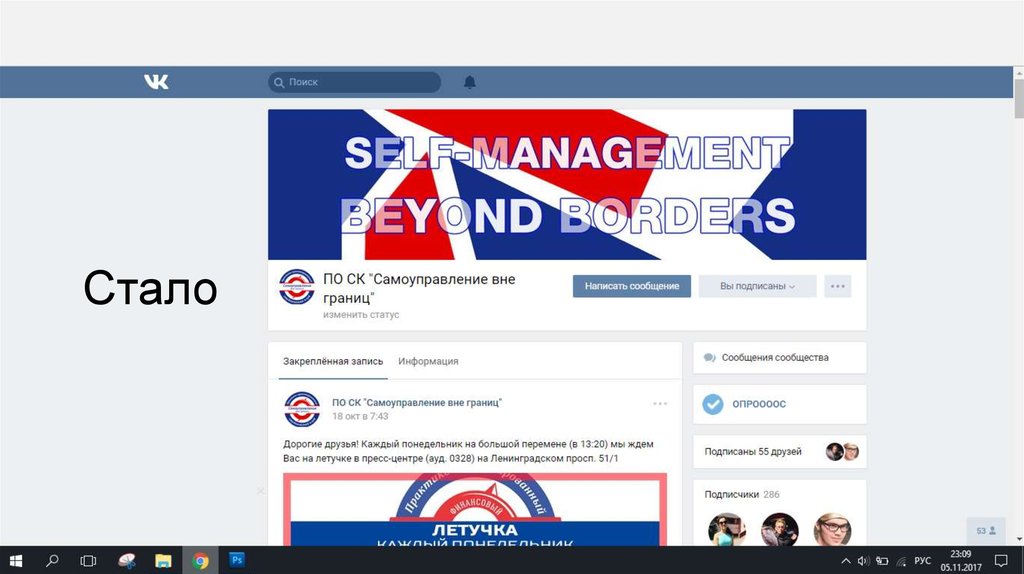The height and width of the screenshot is (574, 1024).
Task: Open the Windows Start menu
Action: click(x=16, y=560)
